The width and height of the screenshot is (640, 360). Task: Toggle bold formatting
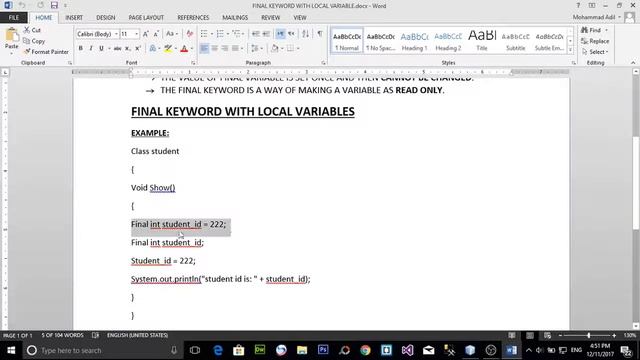81,48
